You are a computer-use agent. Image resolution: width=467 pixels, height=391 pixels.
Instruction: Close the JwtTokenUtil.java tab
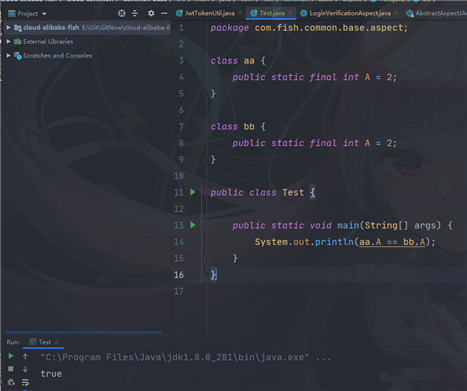pos(240,13)
